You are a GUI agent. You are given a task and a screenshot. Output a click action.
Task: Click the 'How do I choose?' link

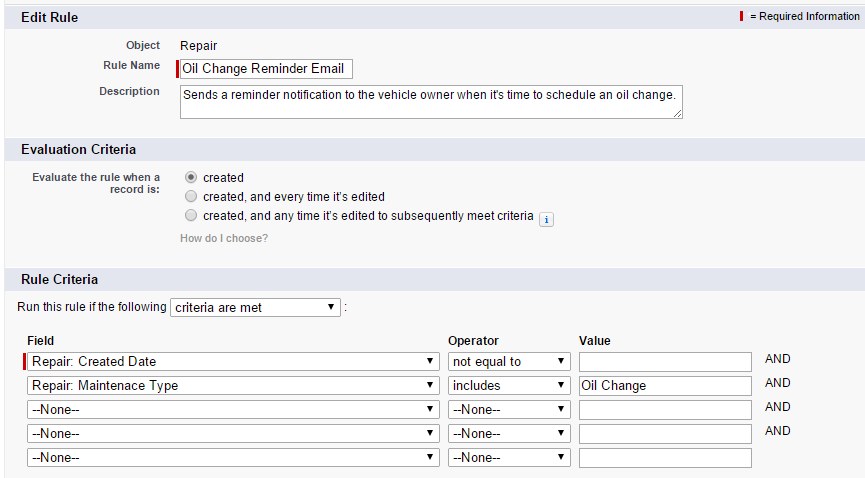[223, 238]
